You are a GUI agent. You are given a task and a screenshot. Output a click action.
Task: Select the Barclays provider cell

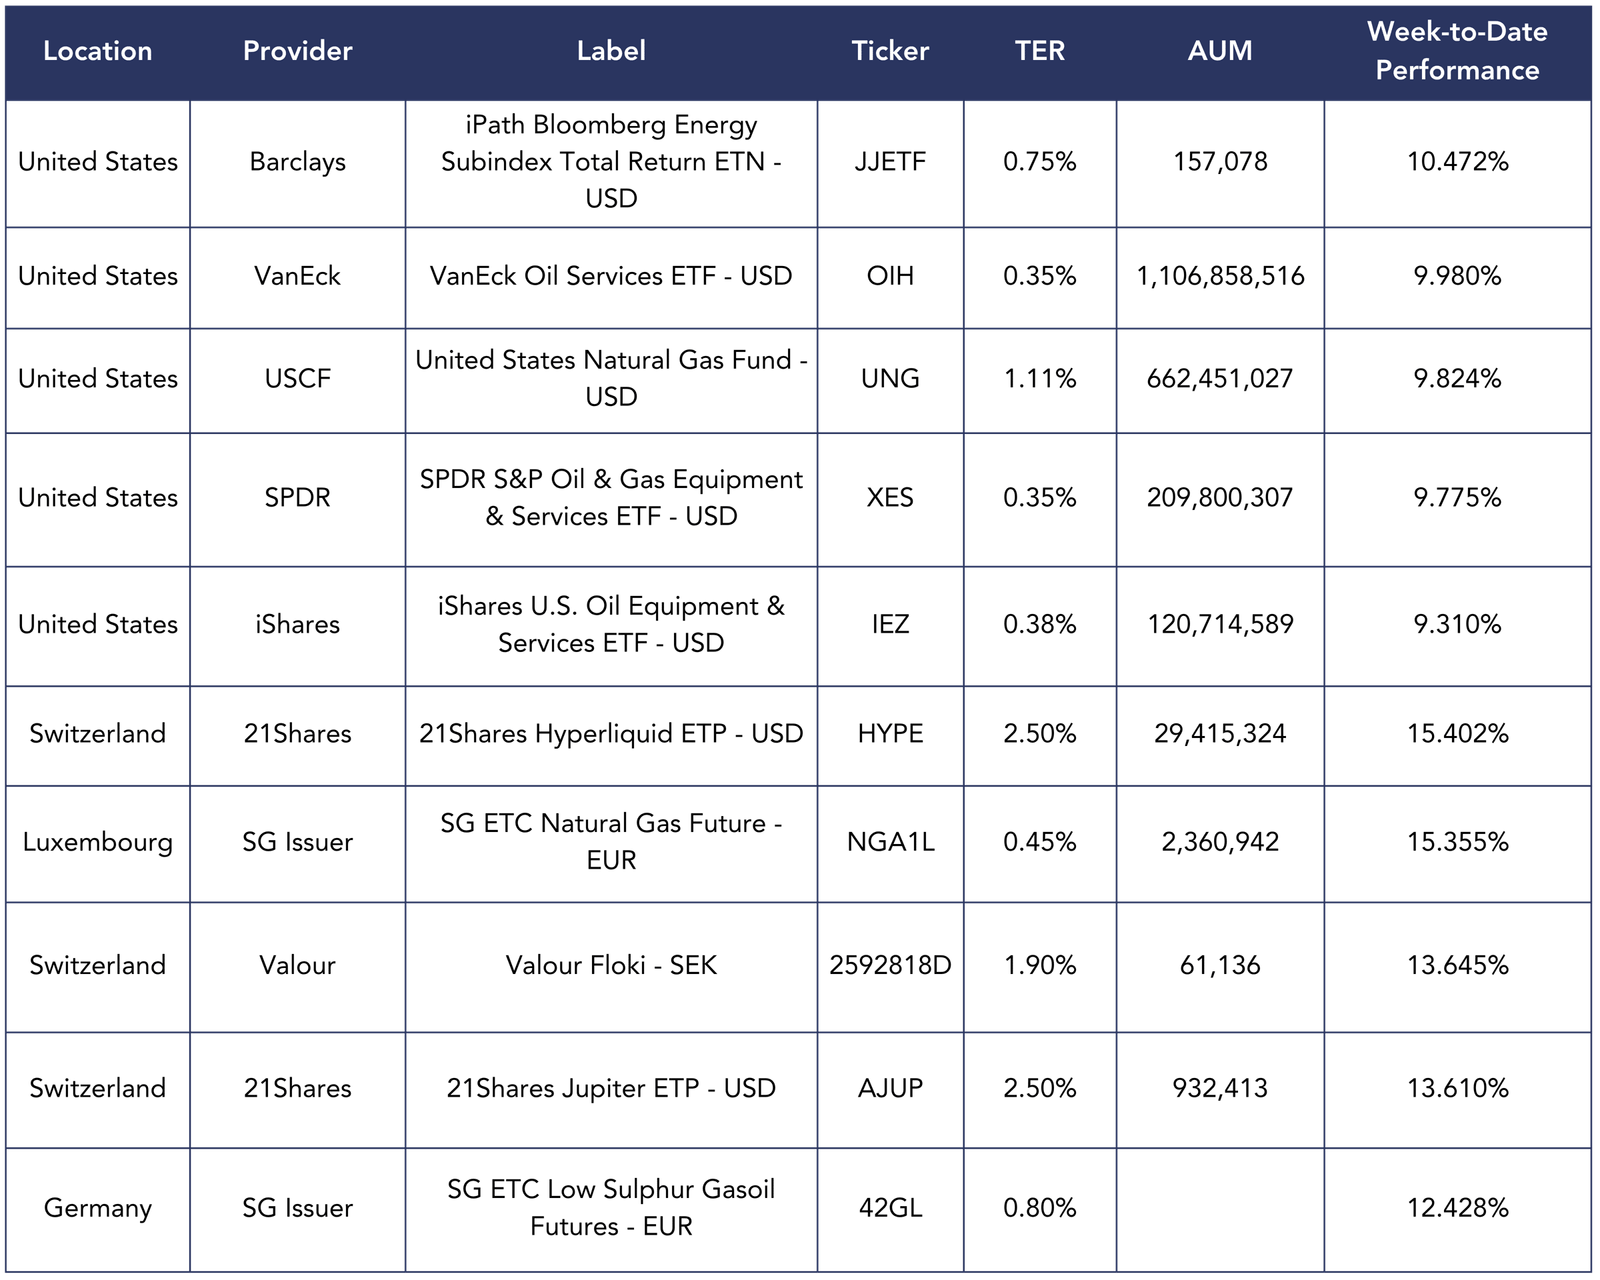pyautogui.click(x=297, y=162)
